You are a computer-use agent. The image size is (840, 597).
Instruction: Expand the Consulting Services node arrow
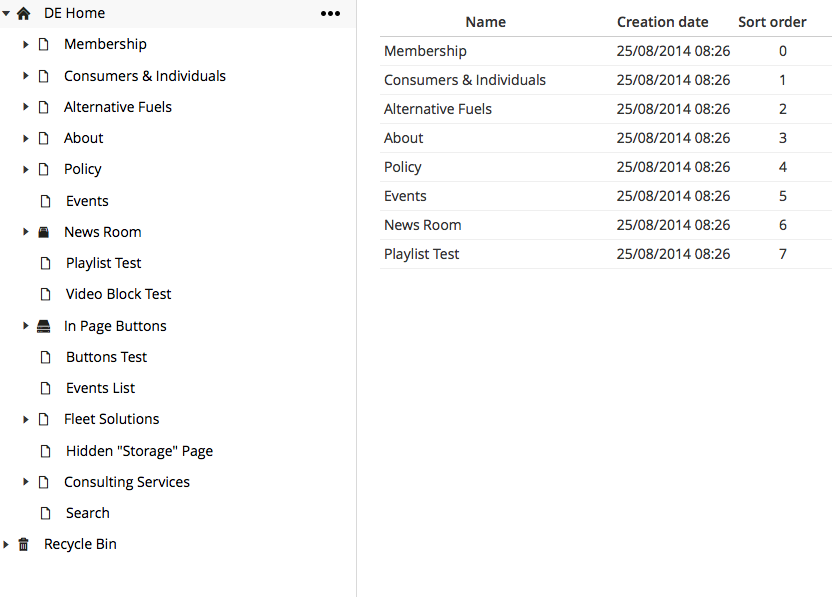pyautogui.click(x=25, y=482)
